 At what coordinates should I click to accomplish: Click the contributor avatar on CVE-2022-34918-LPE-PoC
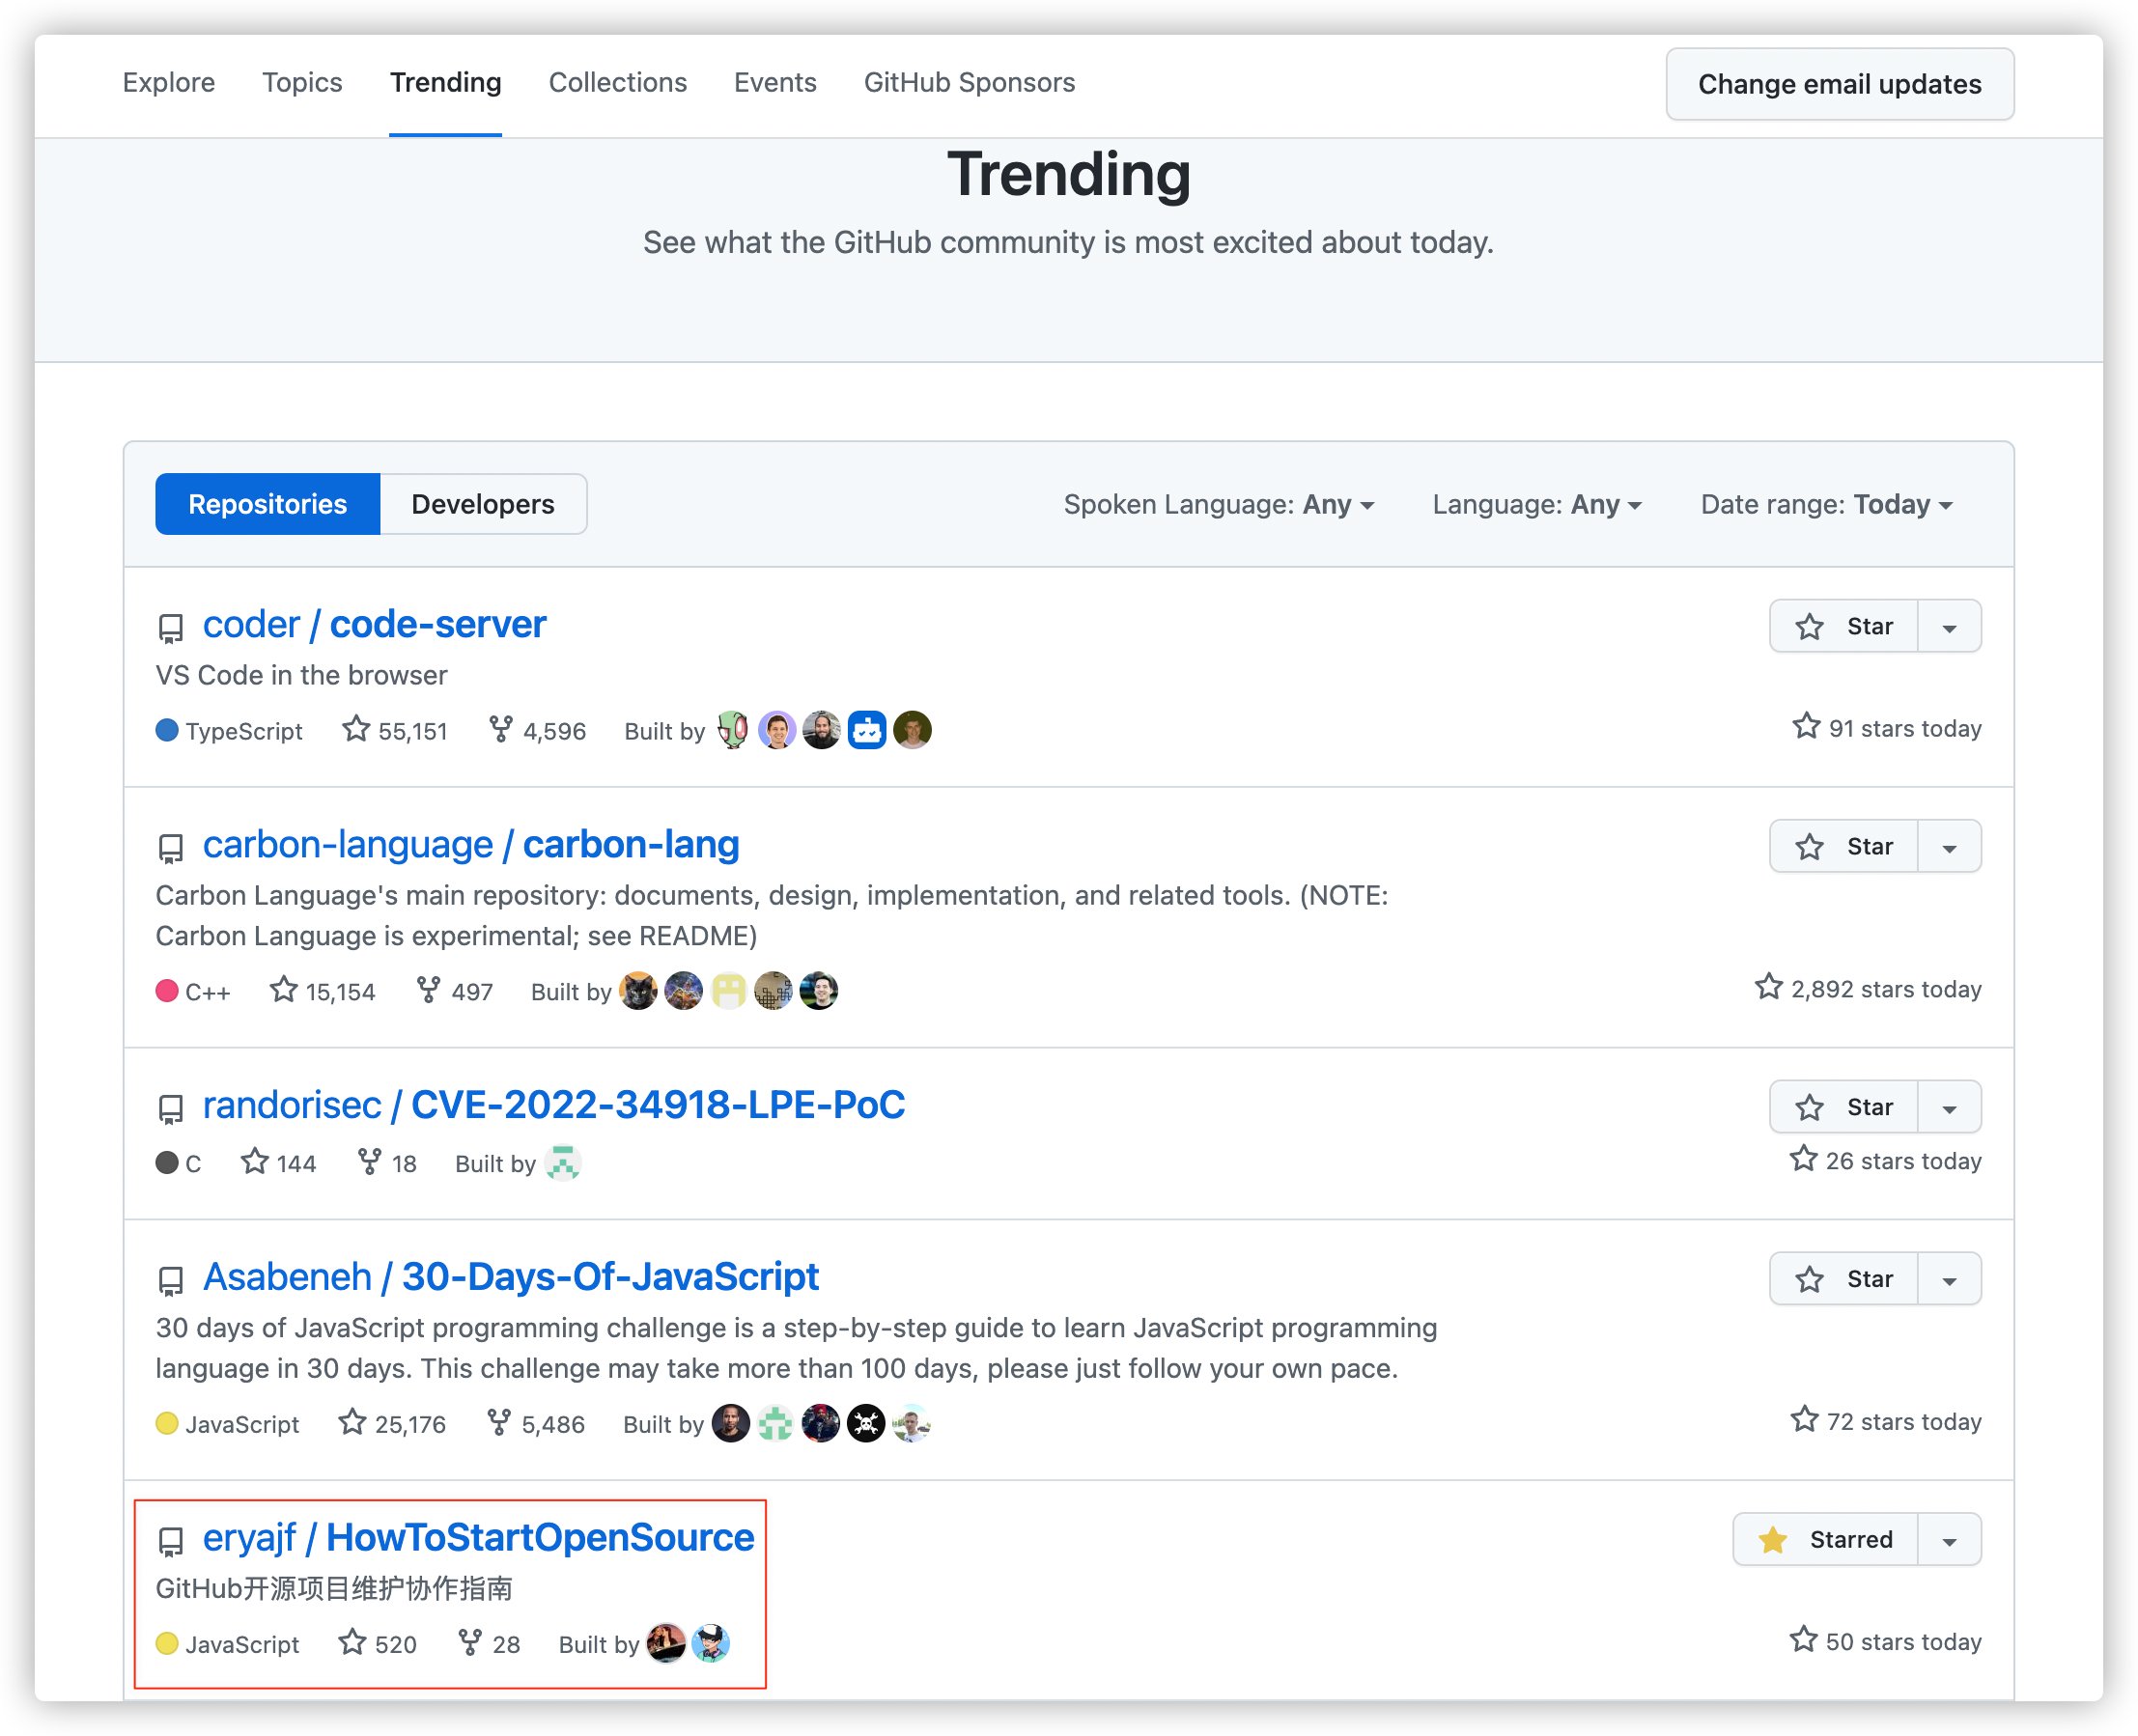pos(563,1163)
